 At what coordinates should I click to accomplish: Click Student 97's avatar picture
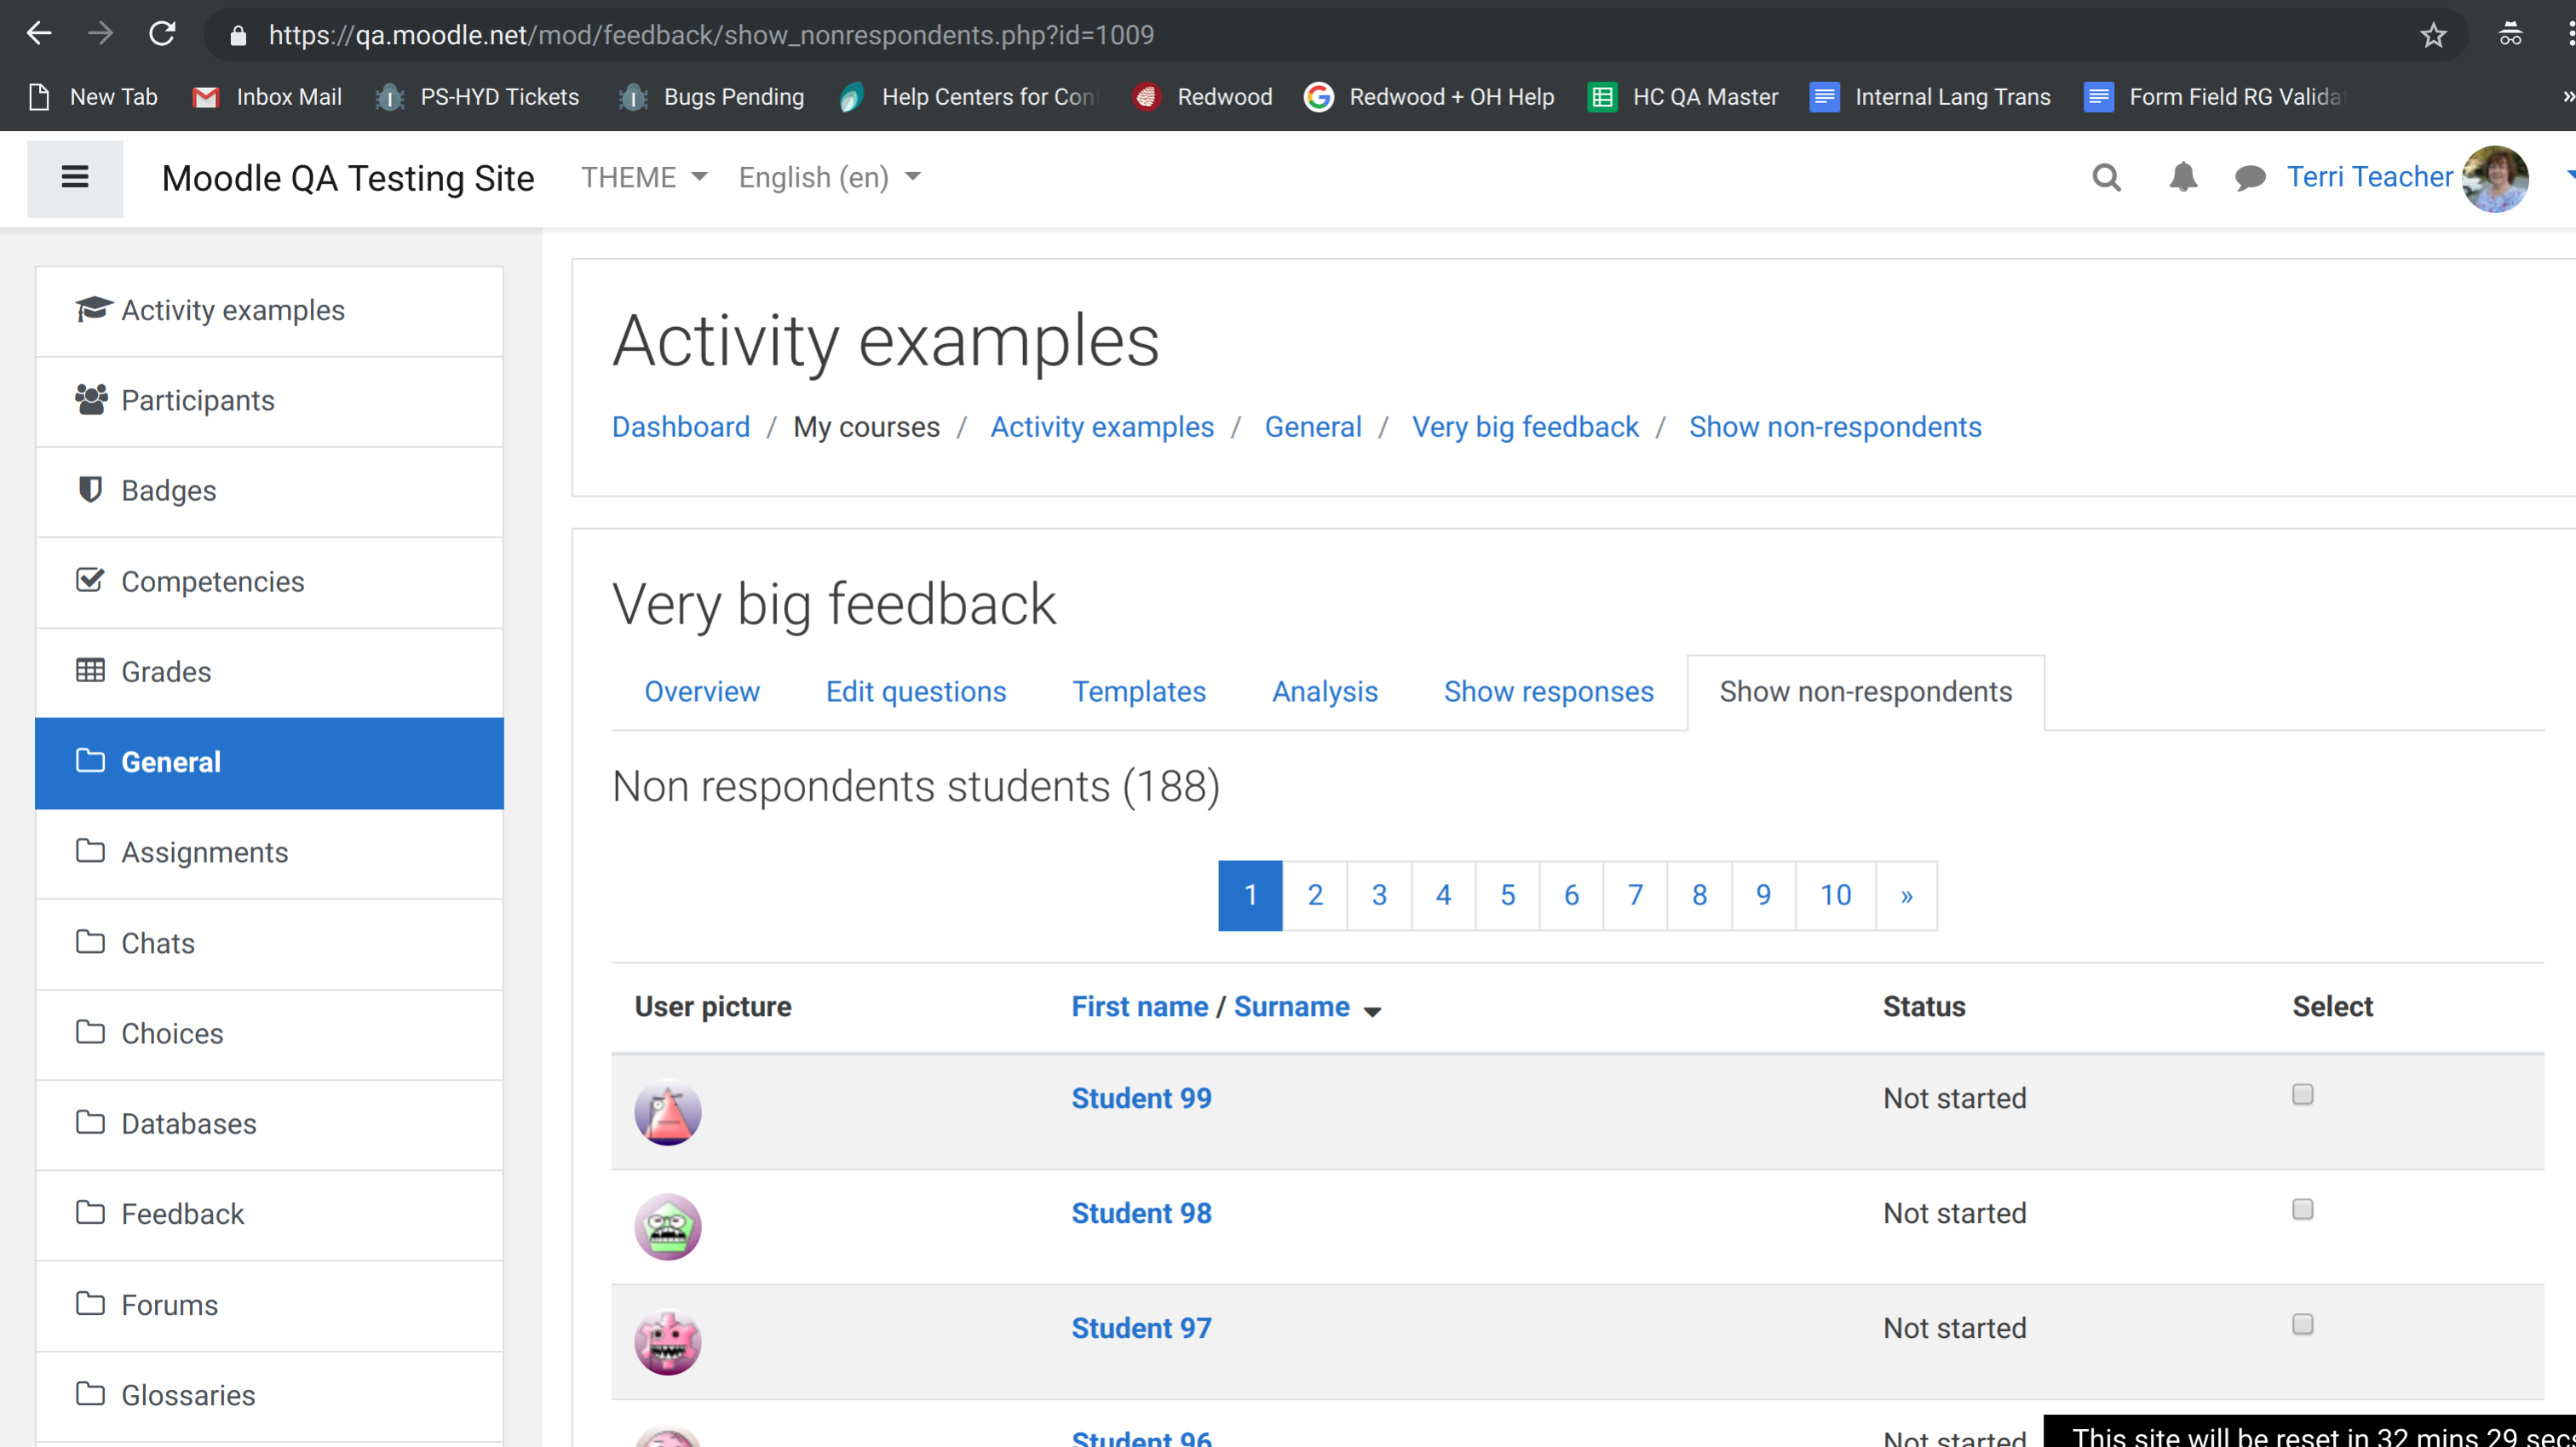[667, 1342]
